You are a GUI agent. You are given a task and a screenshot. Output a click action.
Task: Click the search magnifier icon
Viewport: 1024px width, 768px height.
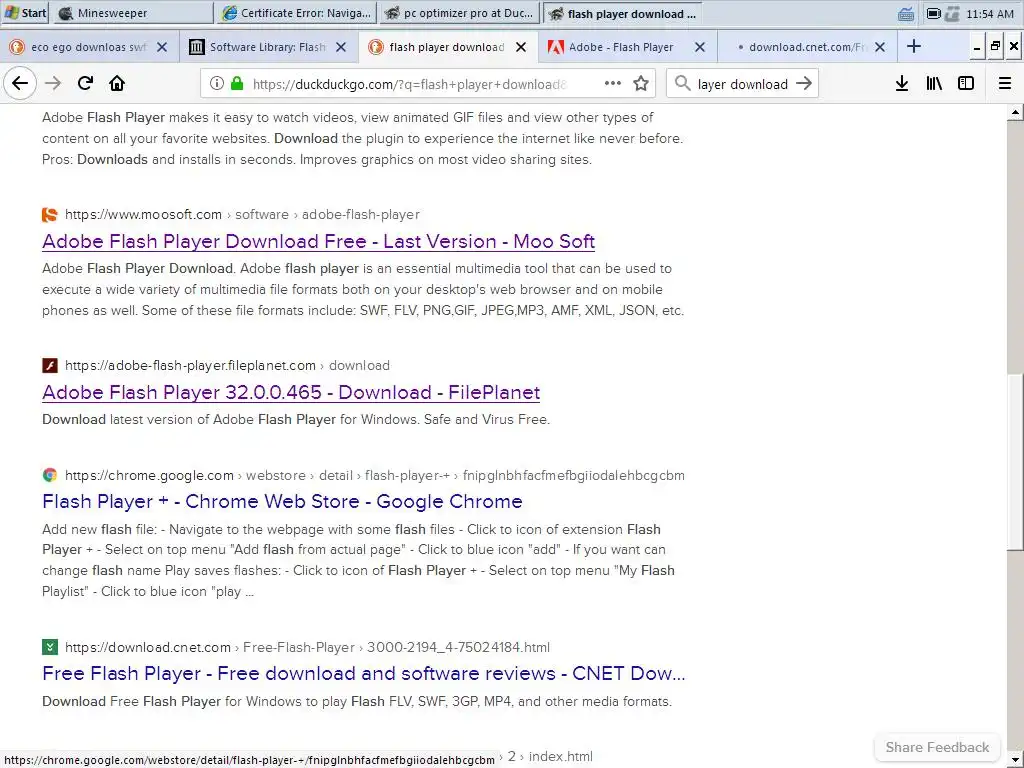point(682,84)
